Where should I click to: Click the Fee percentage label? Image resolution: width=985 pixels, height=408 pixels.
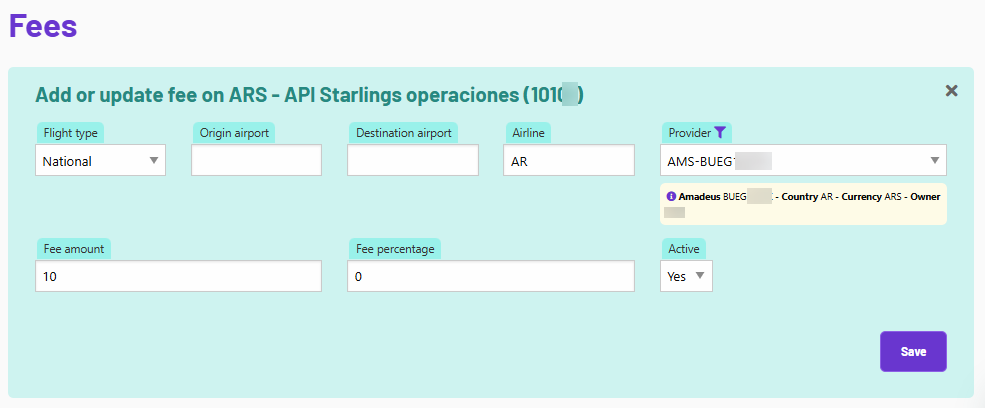pos(395,248)
